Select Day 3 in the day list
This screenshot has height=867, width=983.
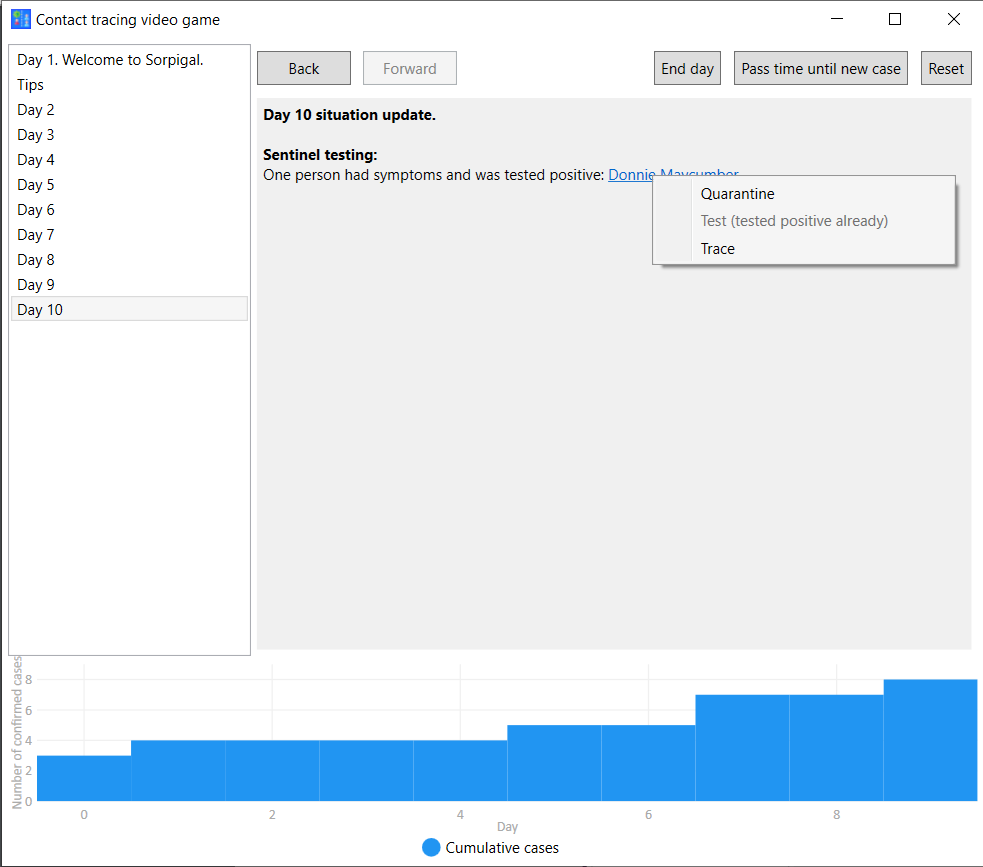129,135
